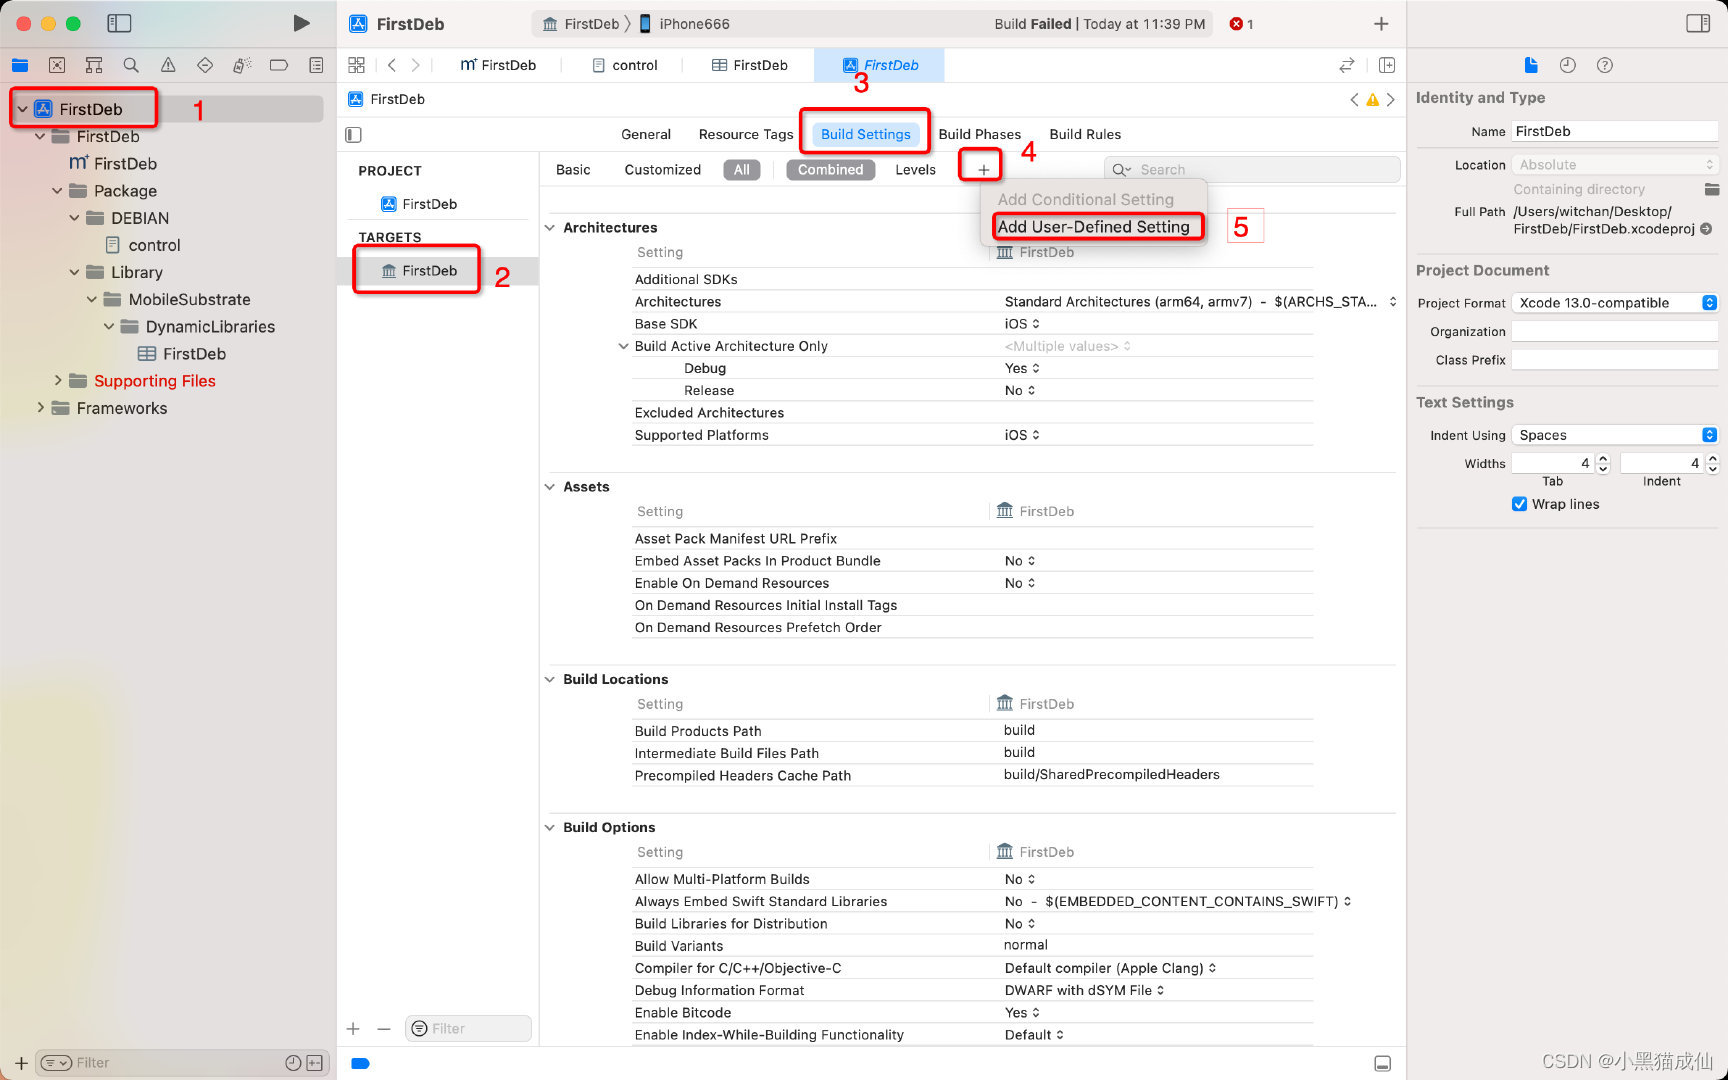This screenshot has height=1080, width=1728.
Task: Show Customized build settings
Action: pyautogui.click(x=662, y=170)
